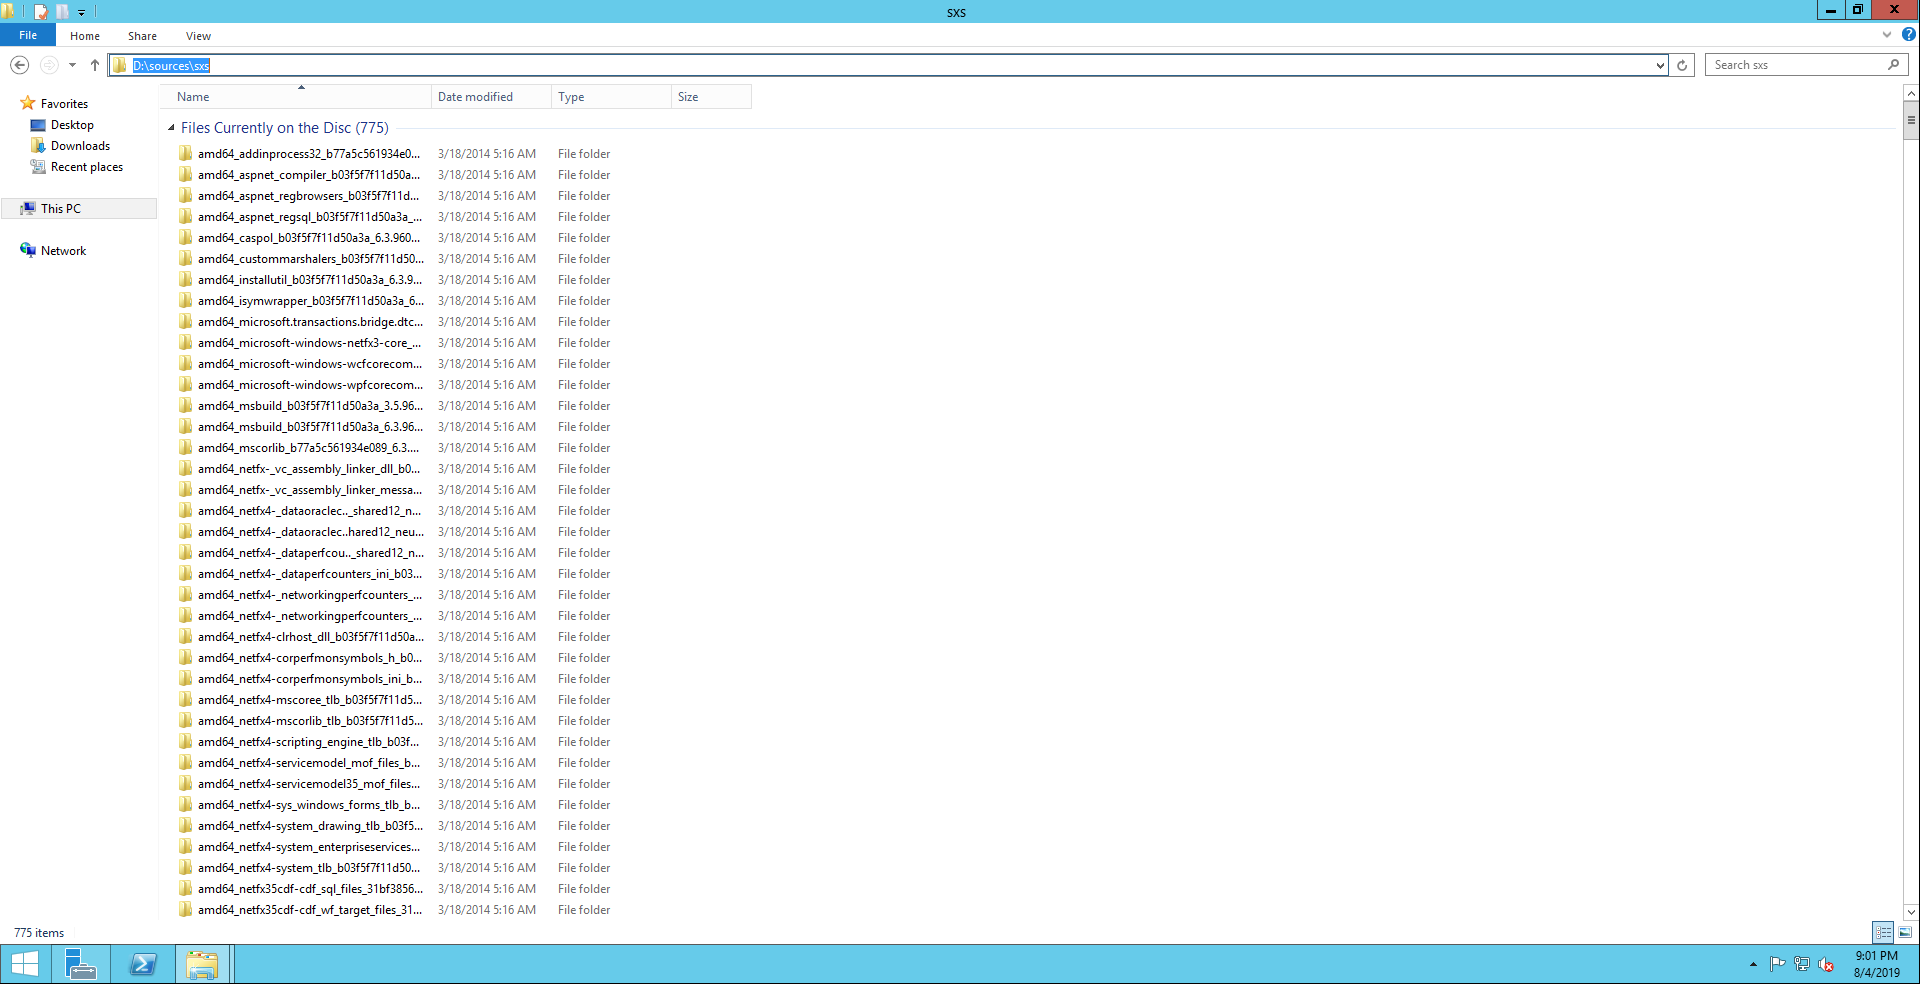
Task: Select the amd64_caspol folder
Action: (x=308, y=238)
